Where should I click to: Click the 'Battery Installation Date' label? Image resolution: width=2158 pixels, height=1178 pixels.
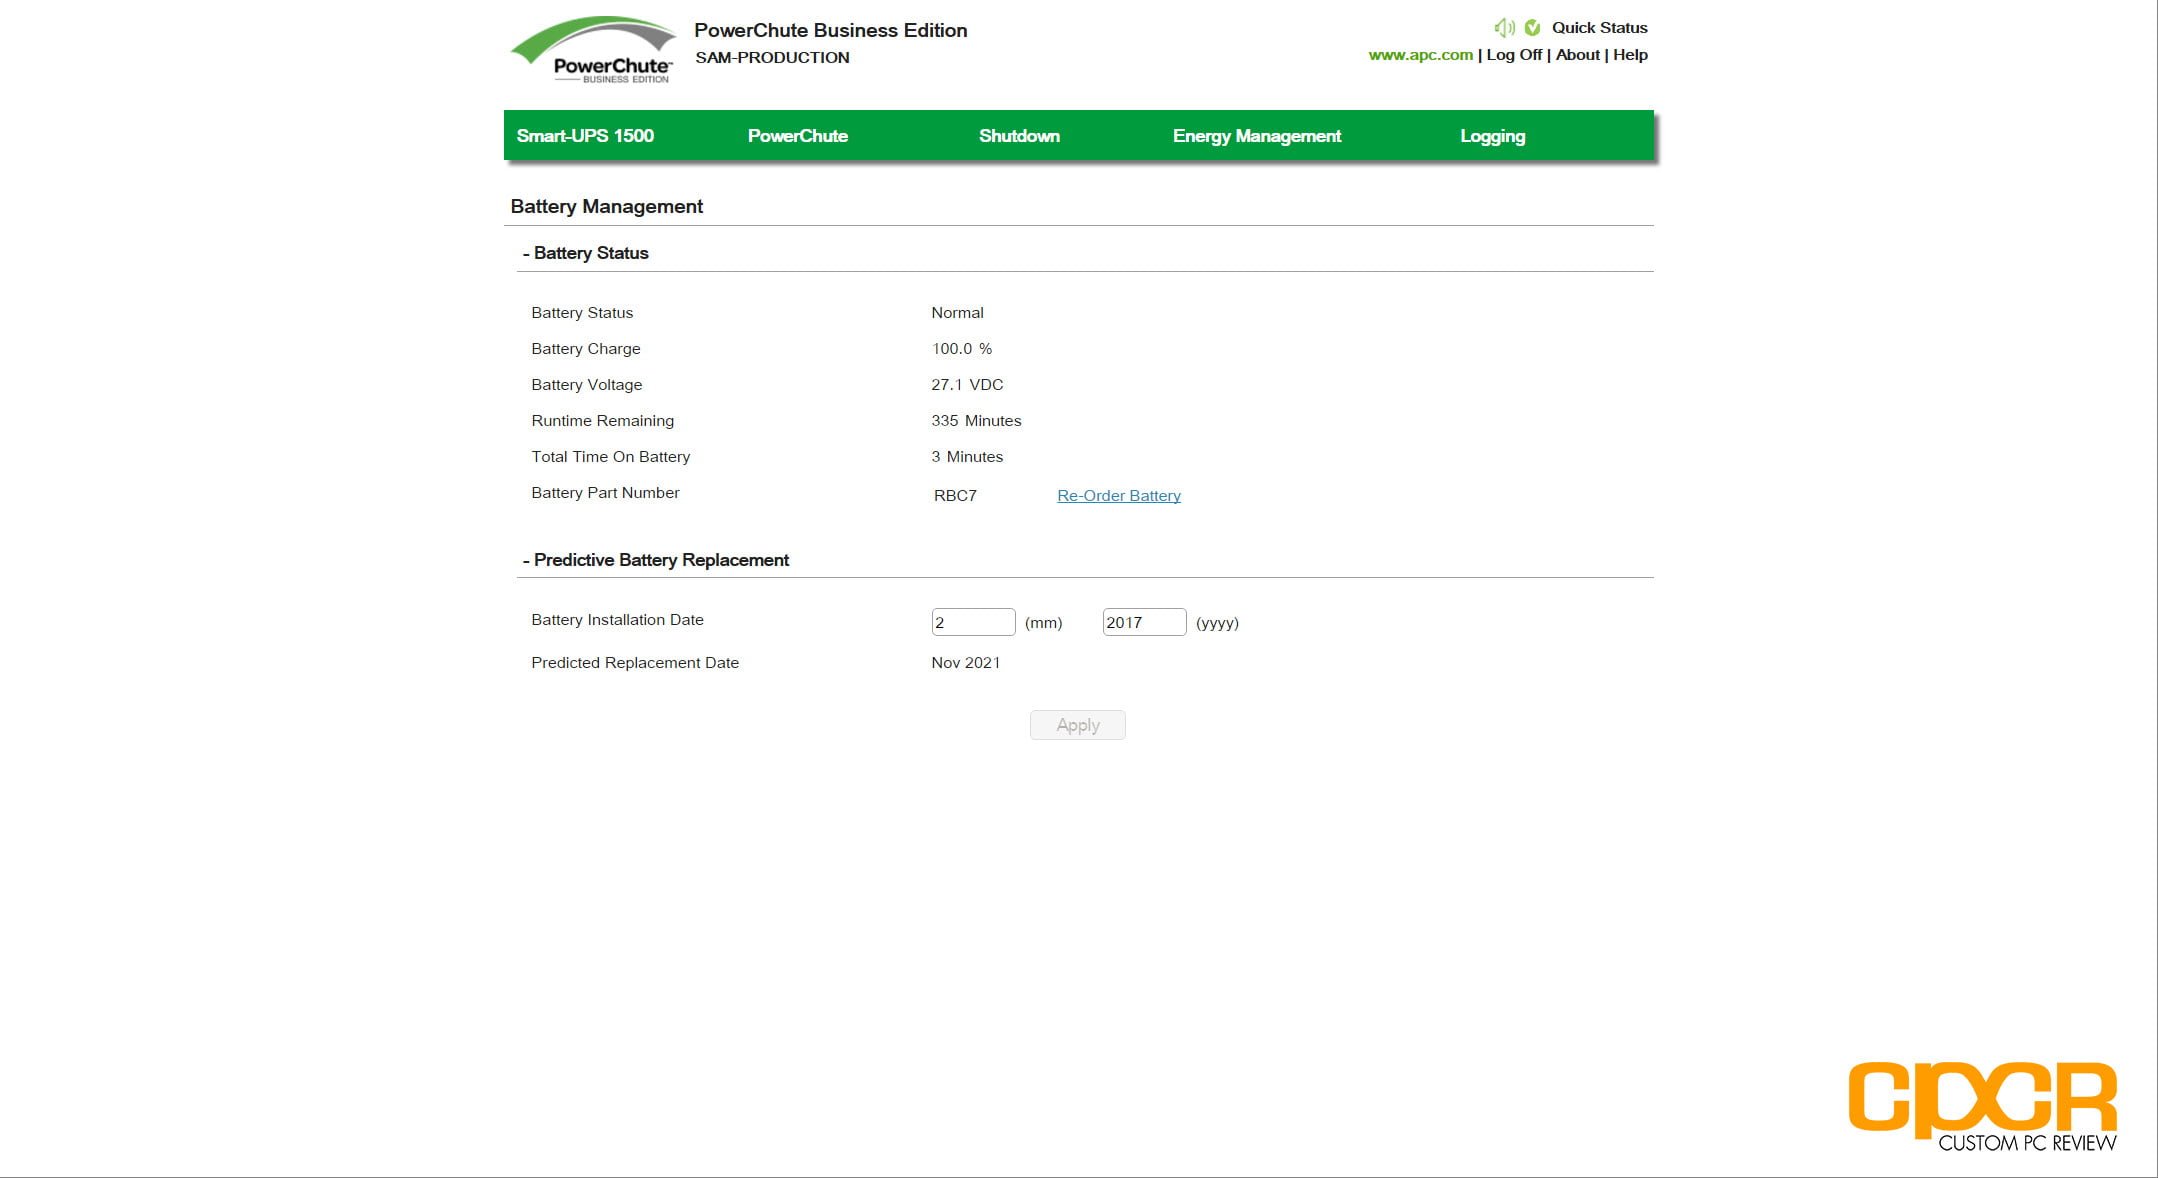click(x=617, y=620)
